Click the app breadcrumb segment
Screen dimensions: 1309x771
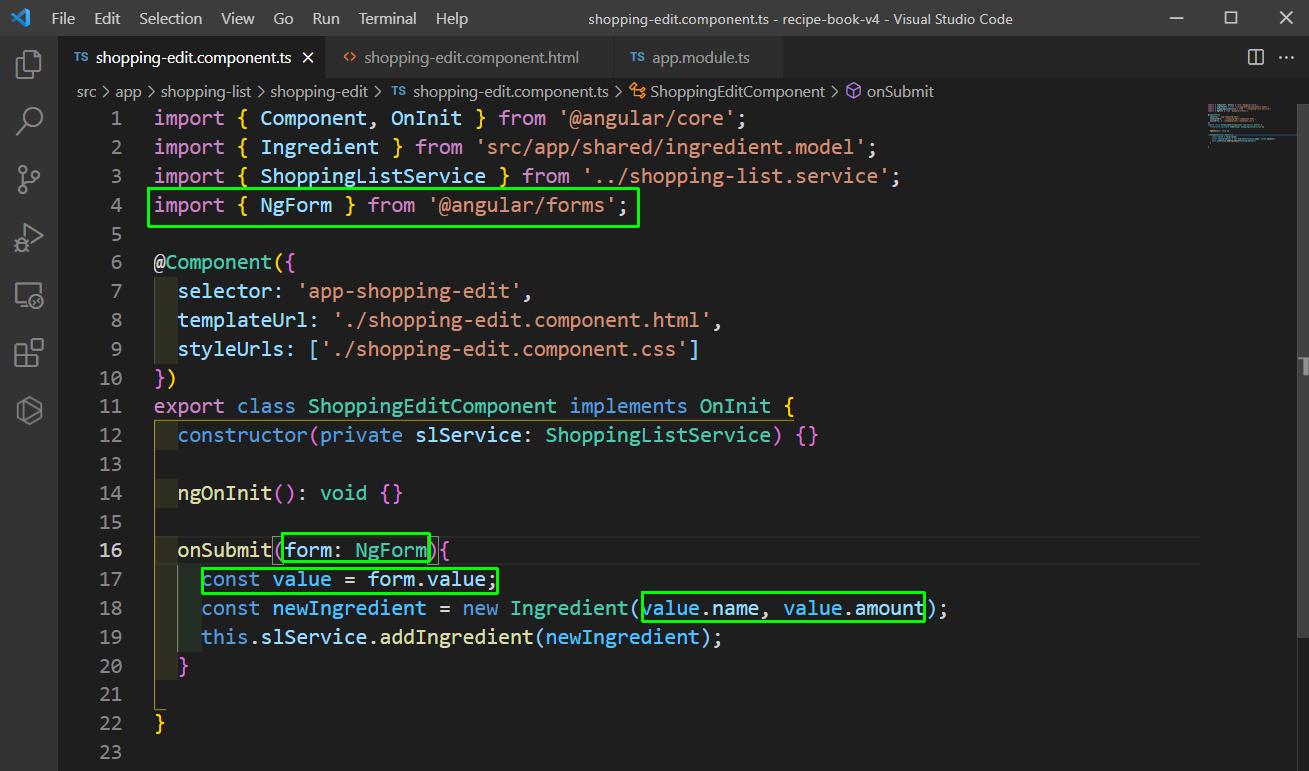pos(128,91)
